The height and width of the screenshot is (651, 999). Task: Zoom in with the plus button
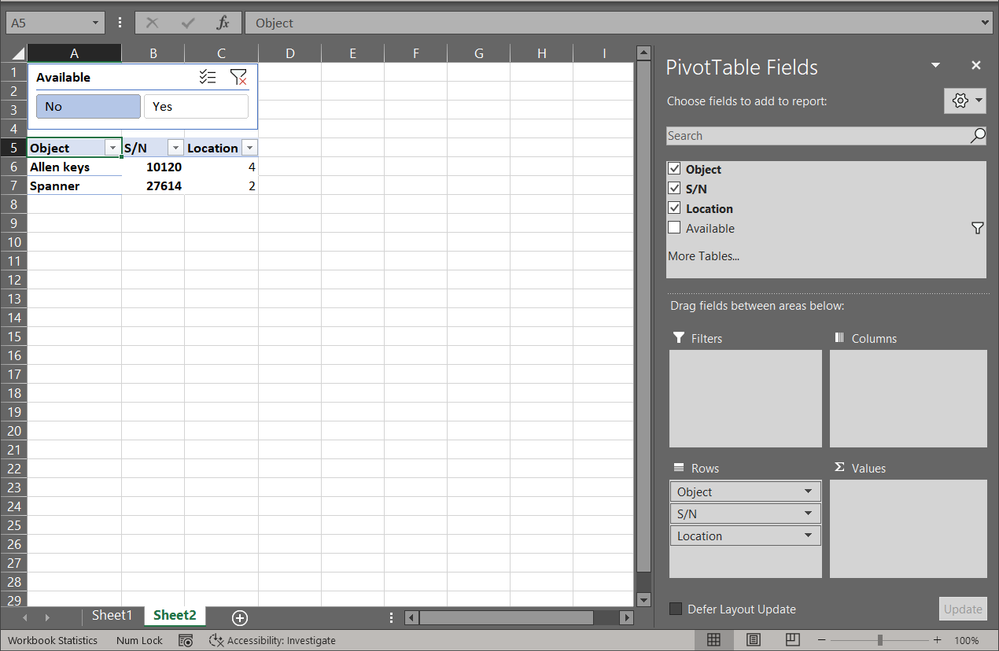(937, 640)
